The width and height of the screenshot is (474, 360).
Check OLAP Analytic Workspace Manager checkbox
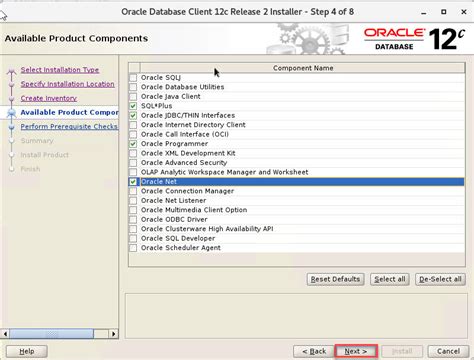pyautogui.click(x=133, y=172)
